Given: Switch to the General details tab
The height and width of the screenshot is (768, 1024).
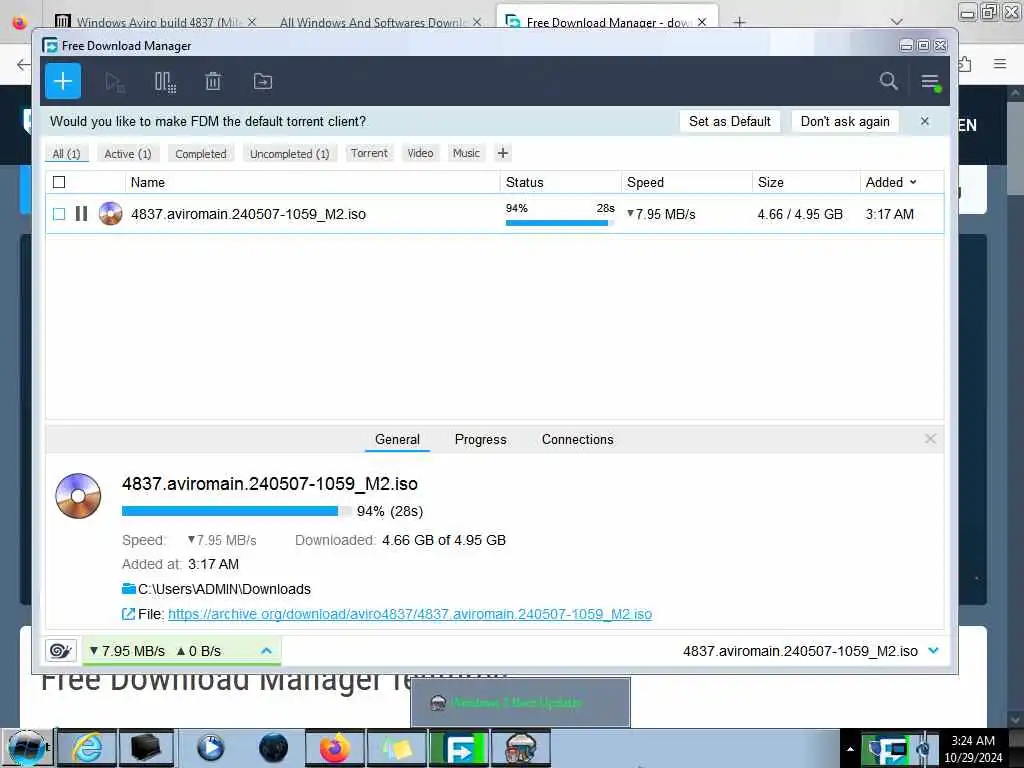Looking at the screenshot, I should pos(397,440).
